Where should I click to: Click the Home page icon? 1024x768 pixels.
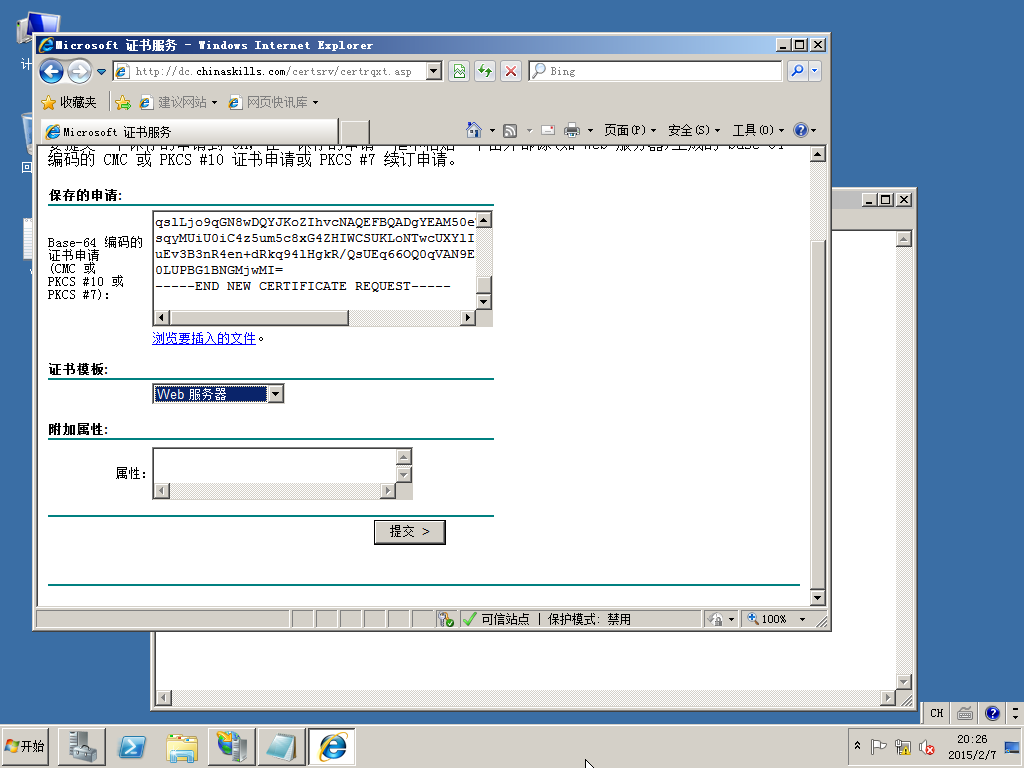[473, 130]
